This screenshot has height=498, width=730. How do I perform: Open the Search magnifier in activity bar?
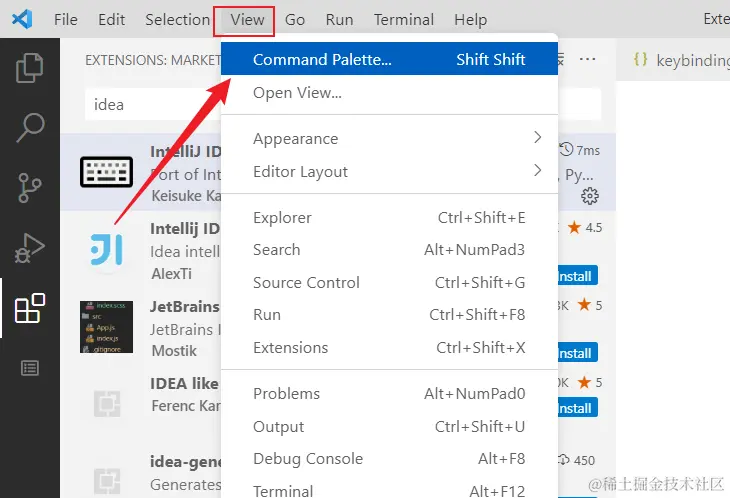click(x=30, y=127)
